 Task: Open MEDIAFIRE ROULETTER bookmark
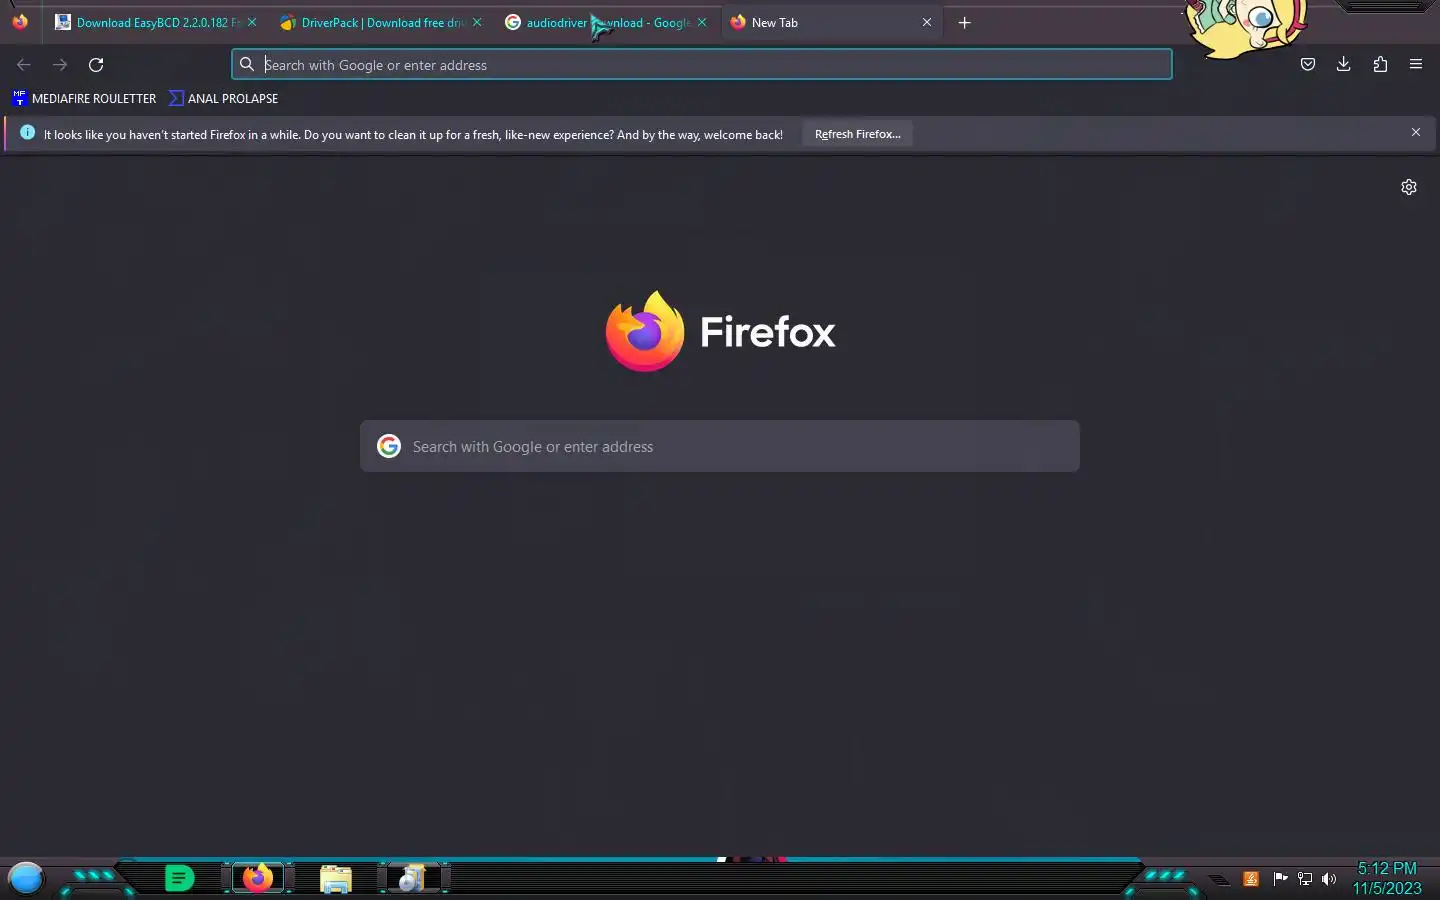tap(85, 98)
